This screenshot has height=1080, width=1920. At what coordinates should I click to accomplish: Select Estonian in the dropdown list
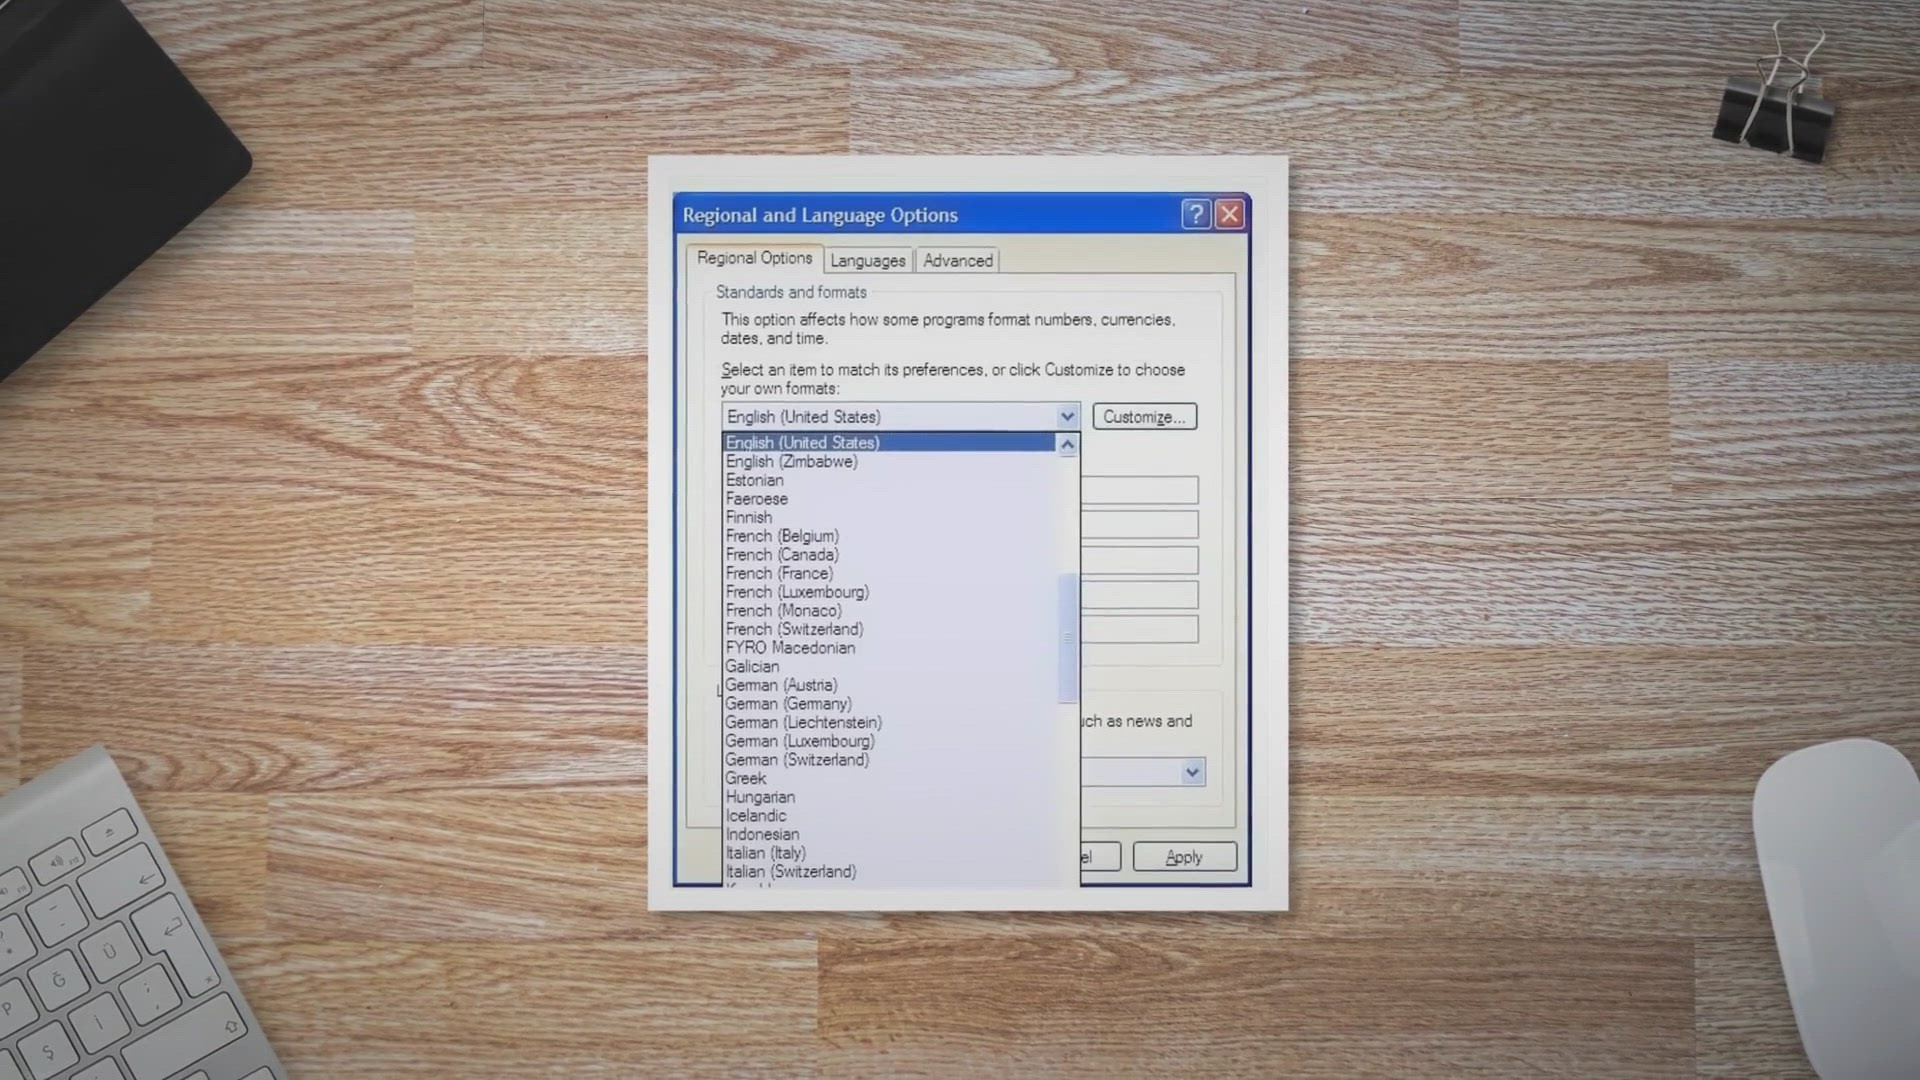(754, 480)
